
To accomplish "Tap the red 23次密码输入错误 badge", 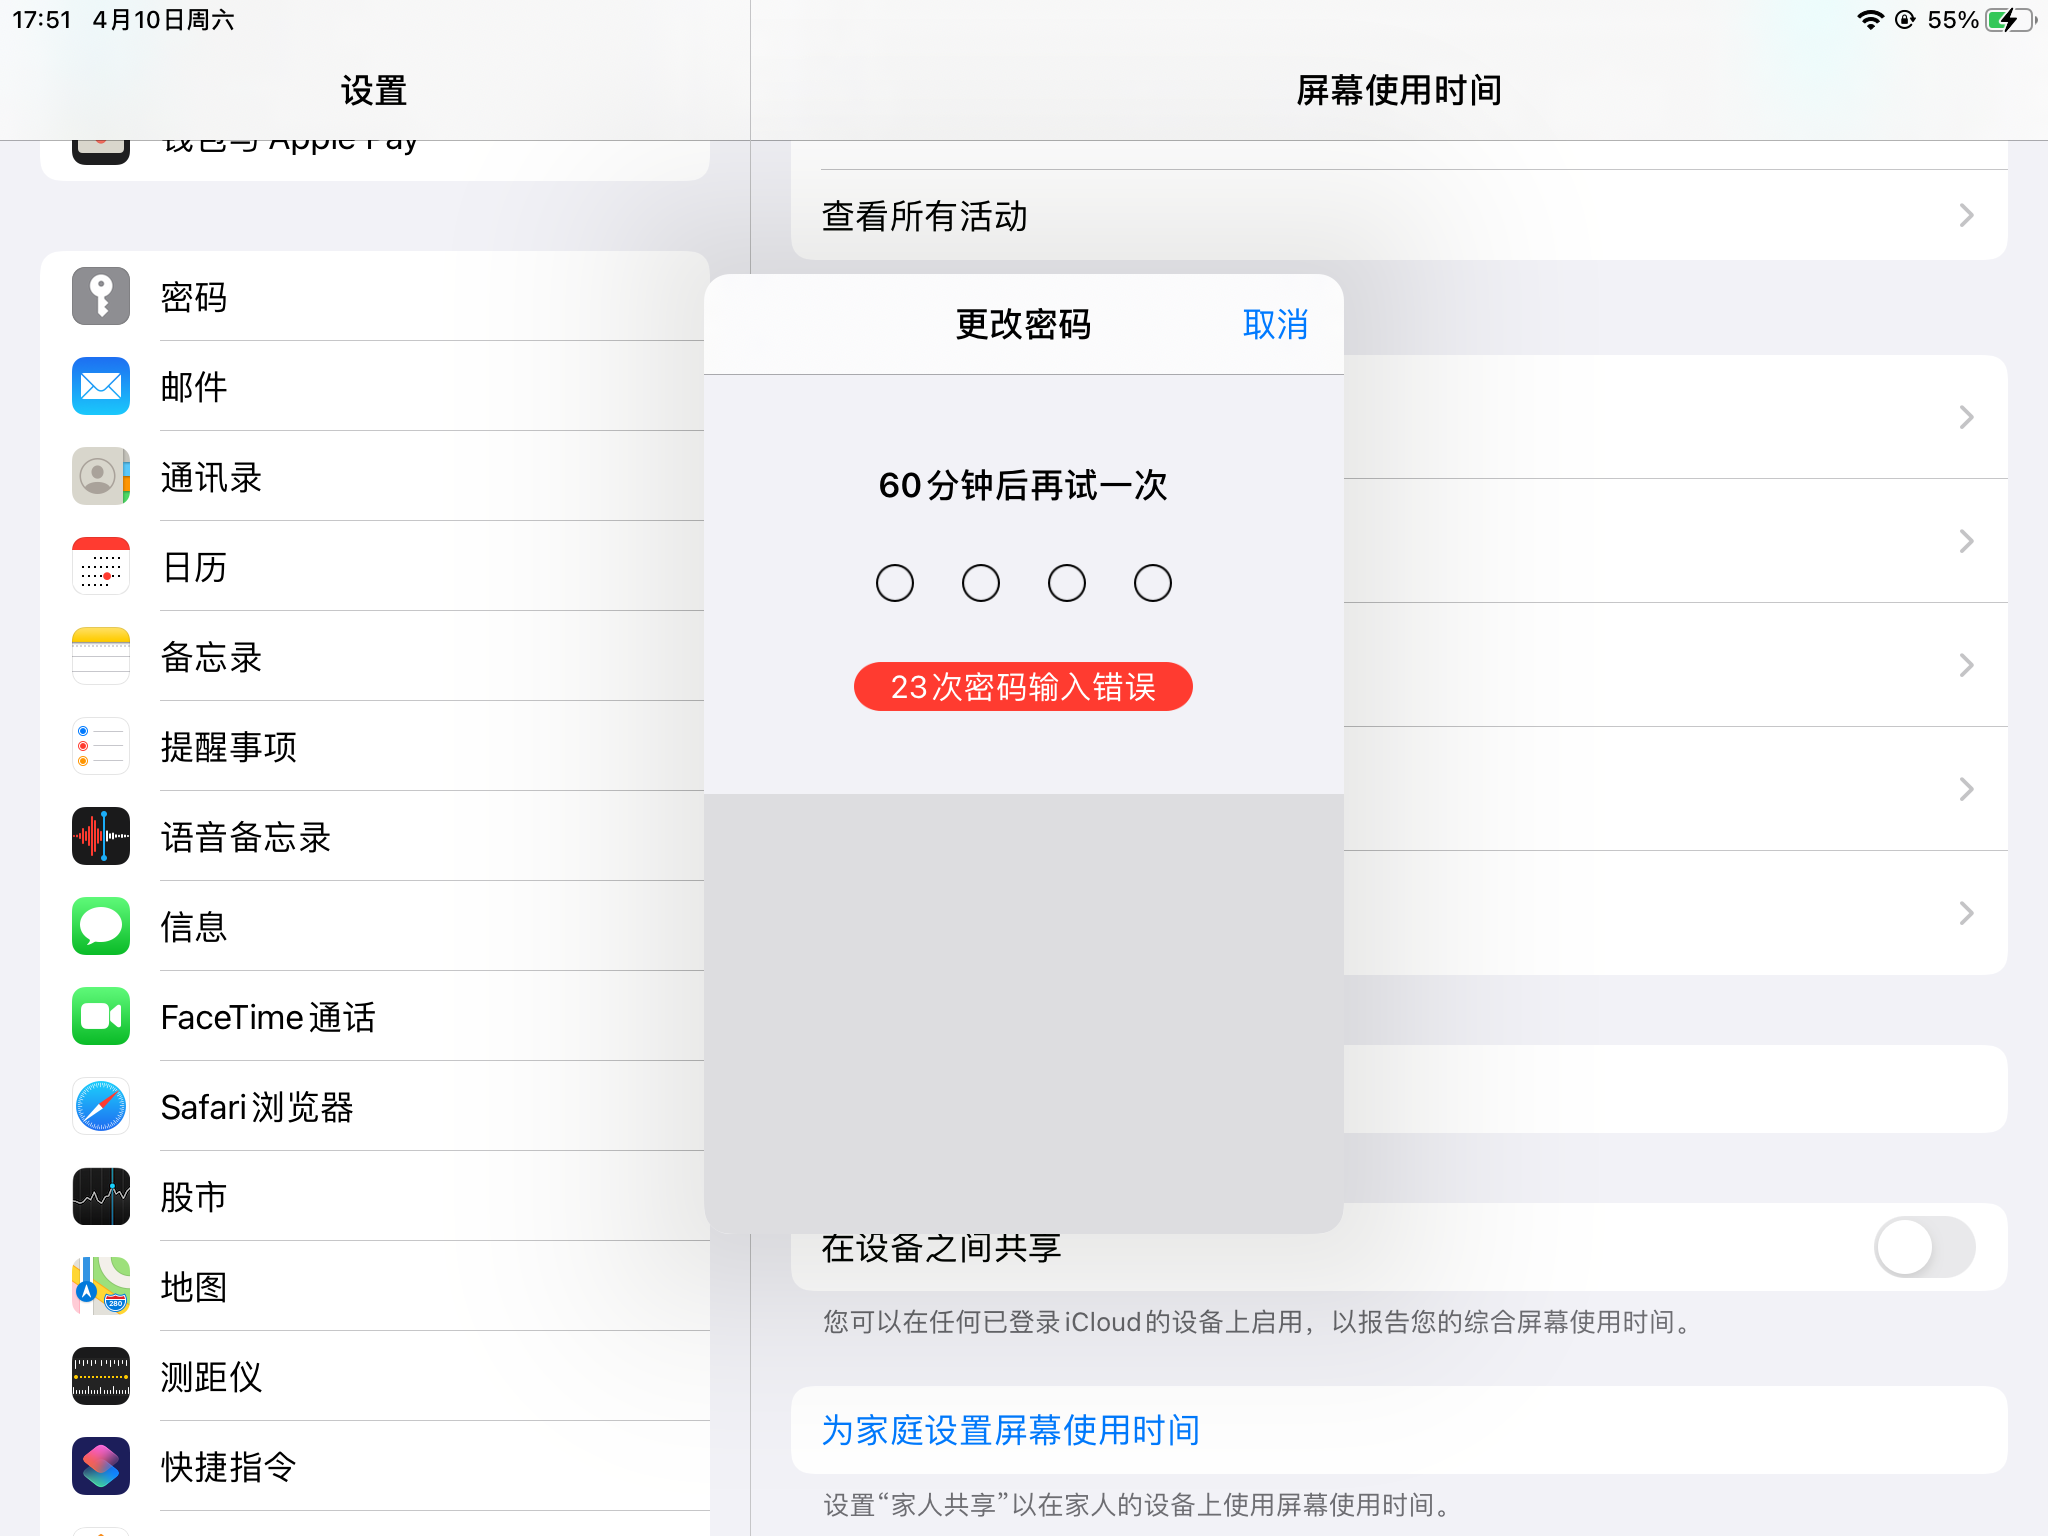I will click(1022, 687).
